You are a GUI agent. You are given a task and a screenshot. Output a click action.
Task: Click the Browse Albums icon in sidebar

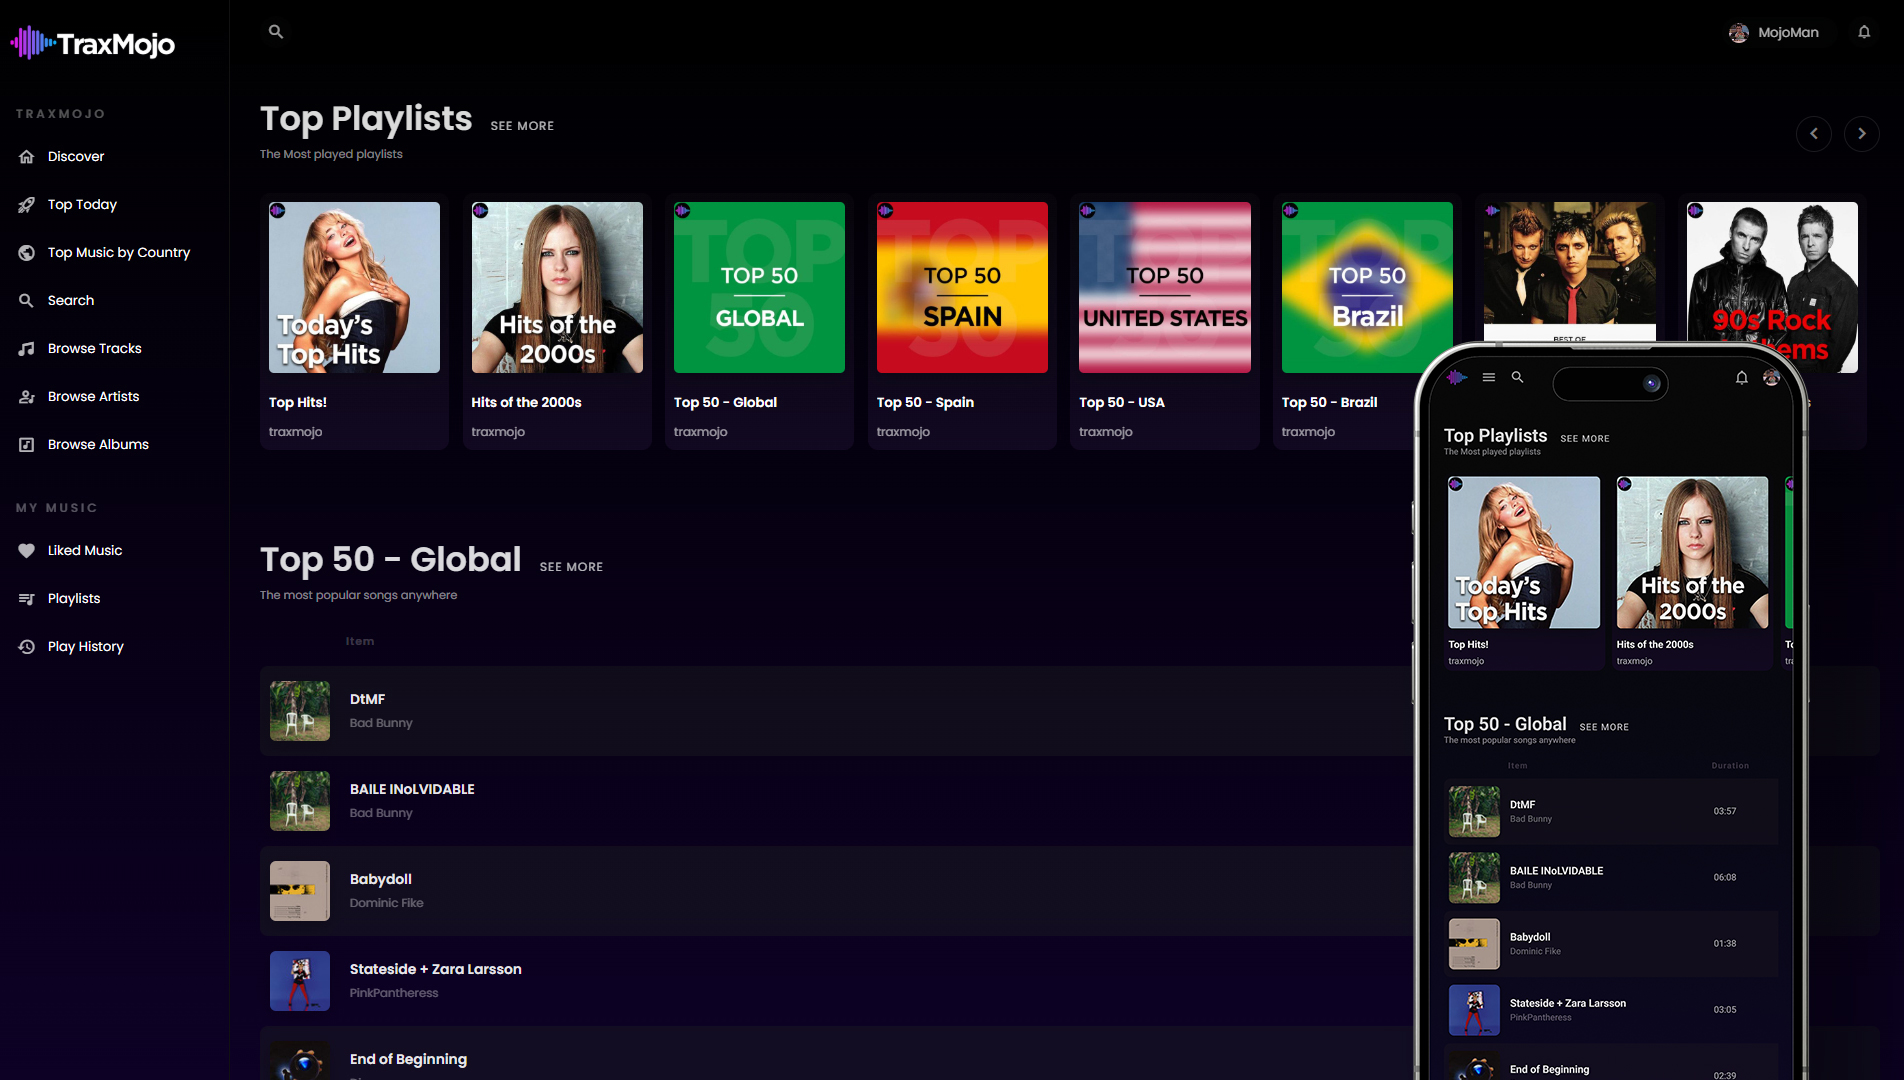(x=27, y=445)
